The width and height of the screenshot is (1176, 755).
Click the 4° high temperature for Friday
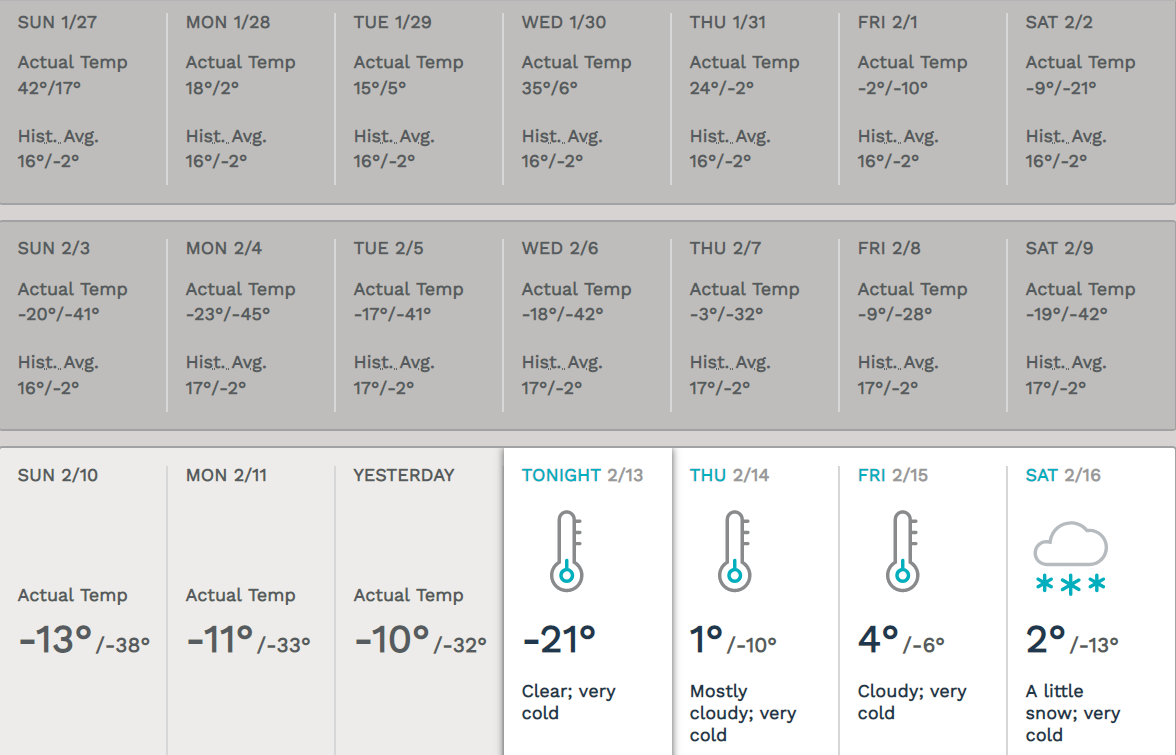point(878,640)
